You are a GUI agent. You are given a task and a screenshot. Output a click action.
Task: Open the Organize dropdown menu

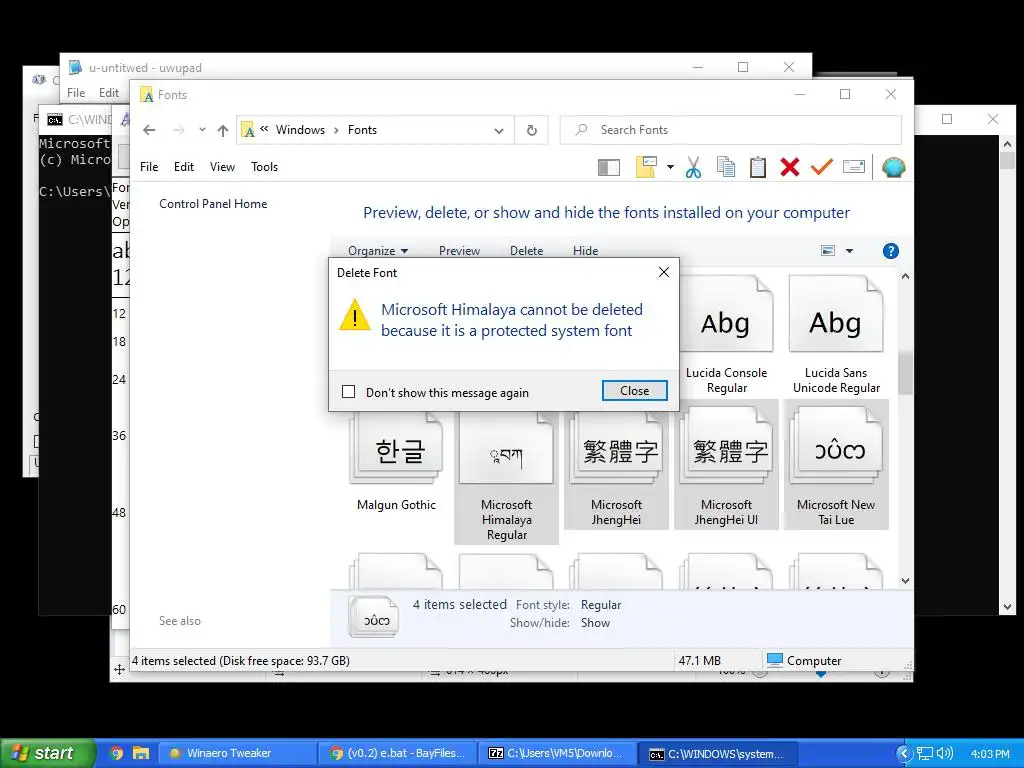[x=377, y=251]
